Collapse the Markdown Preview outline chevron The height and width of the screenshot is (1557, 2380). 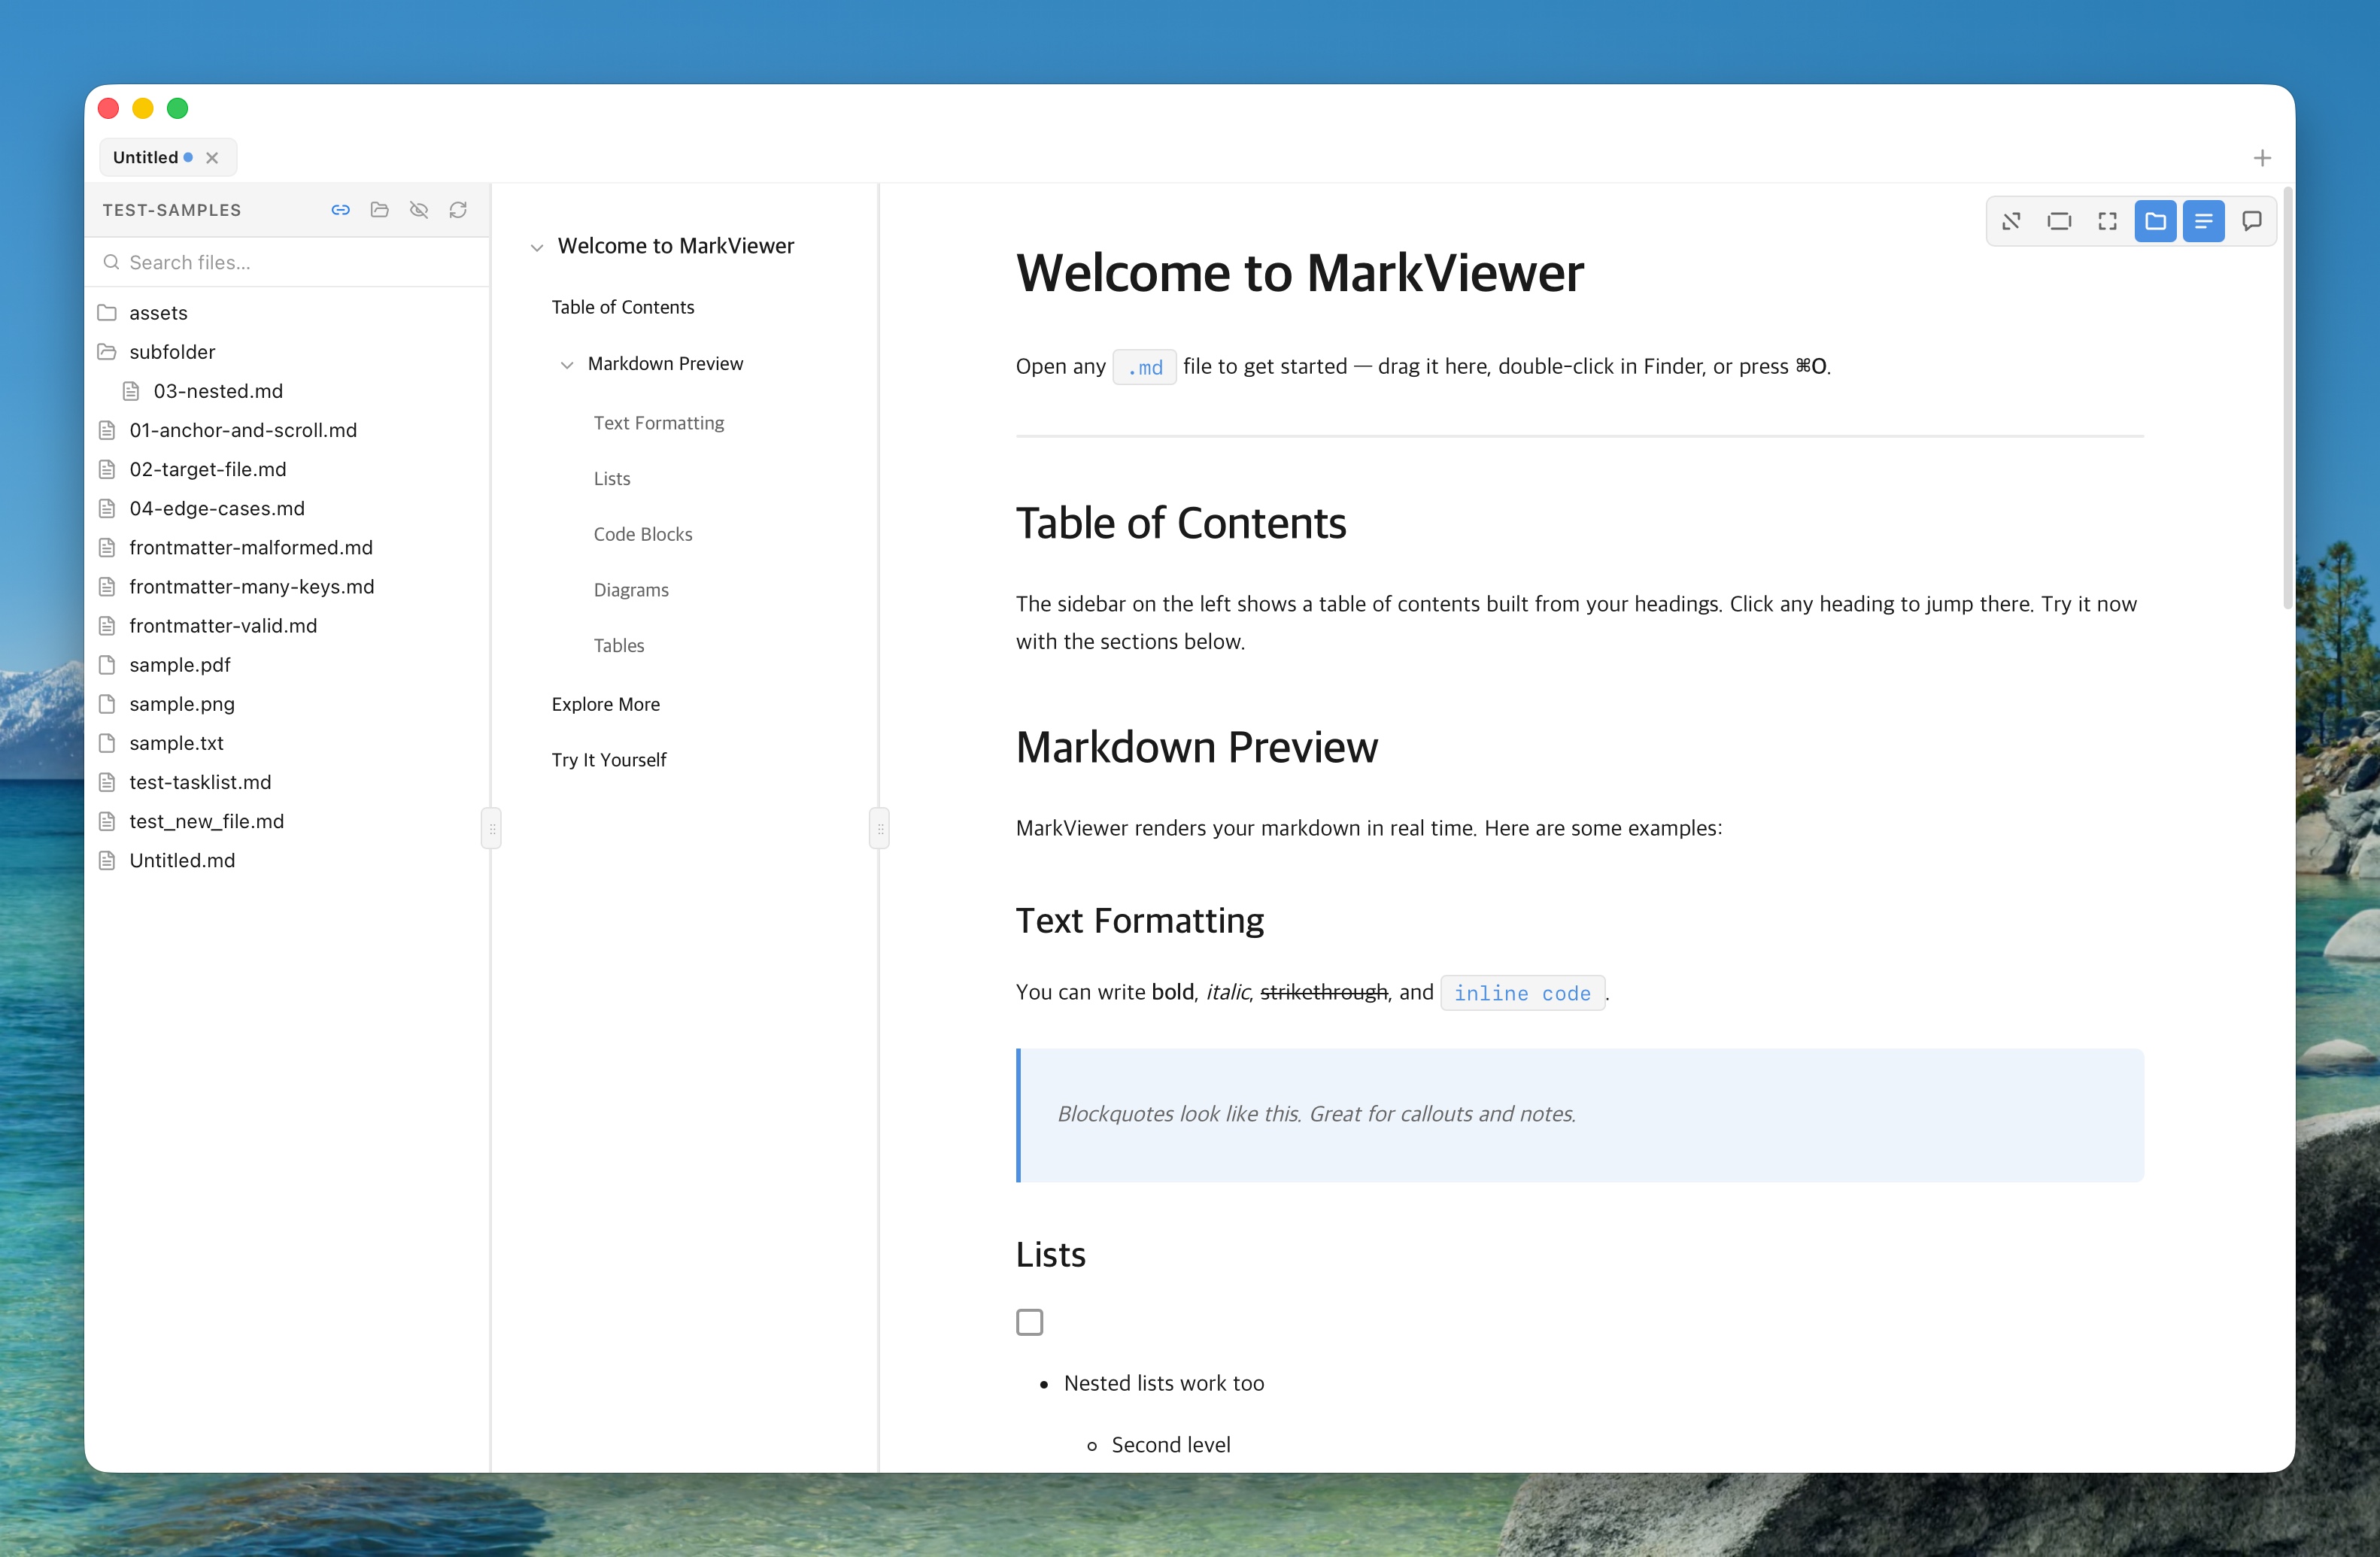(567, 365)
